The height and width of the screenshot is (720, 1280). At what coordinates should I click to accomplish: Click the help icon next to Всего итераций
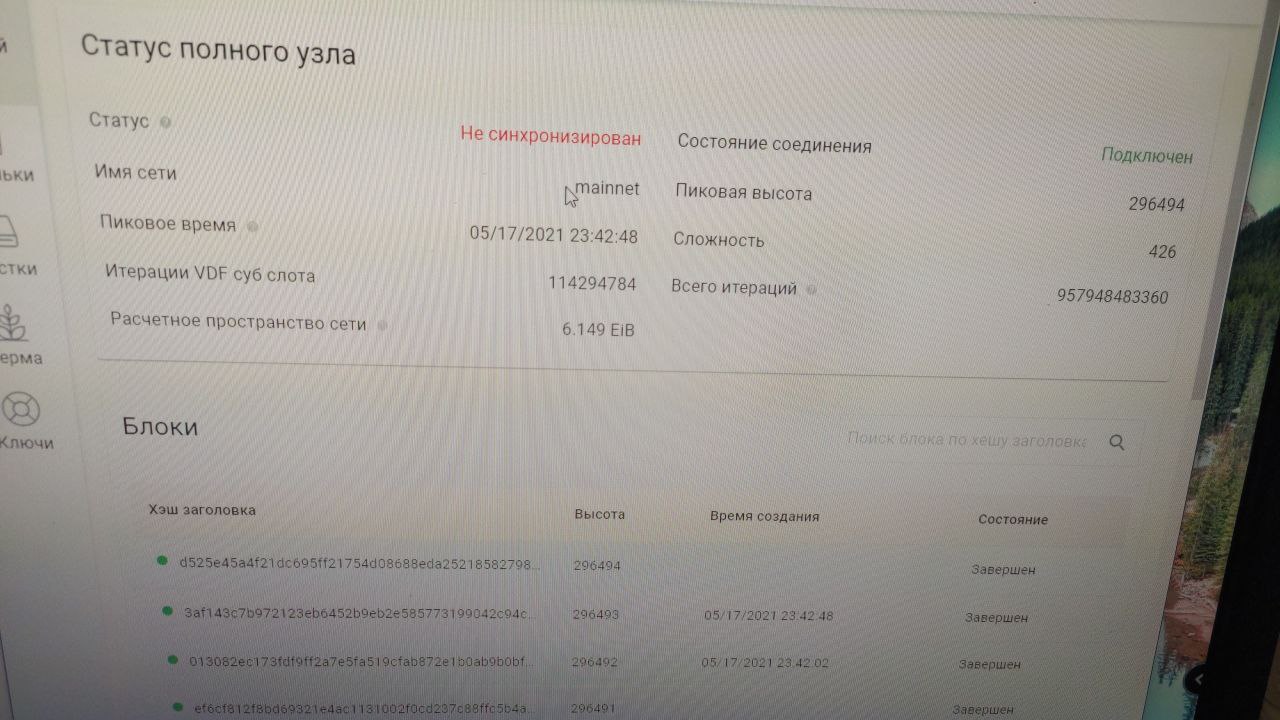[x=811, y=290]
